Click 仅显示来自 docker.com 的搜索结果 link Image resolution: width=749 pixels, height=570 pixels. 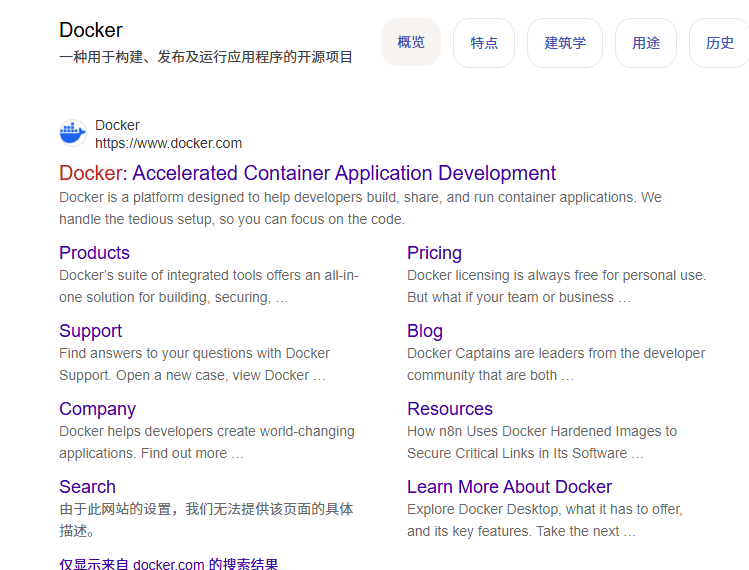pos(169,564)
